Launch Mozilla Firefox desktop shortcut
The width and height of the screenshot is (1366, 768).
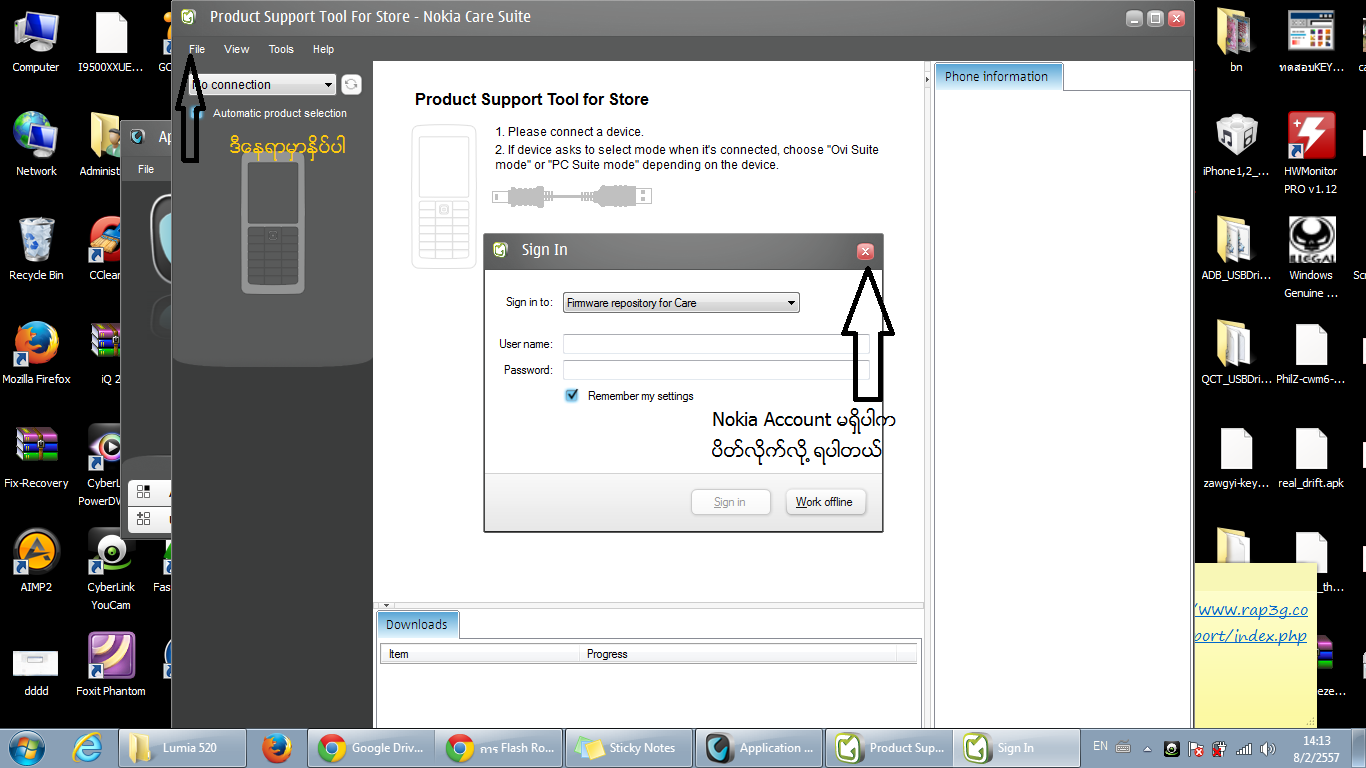36,353
